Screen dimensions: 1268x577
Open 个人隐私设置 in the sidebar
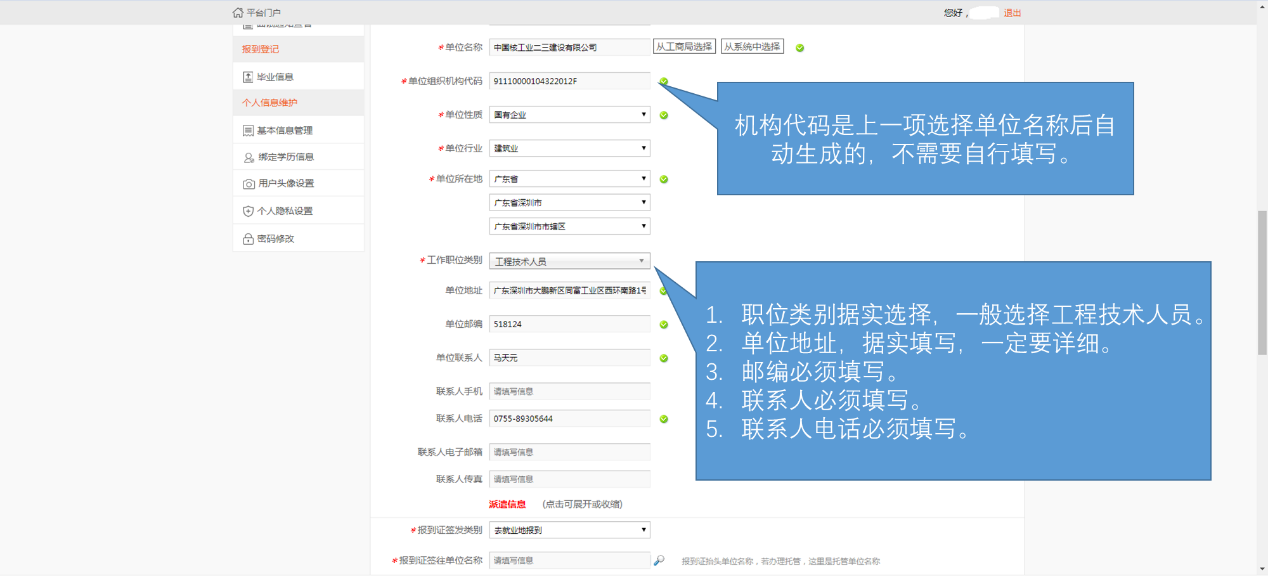285,211
